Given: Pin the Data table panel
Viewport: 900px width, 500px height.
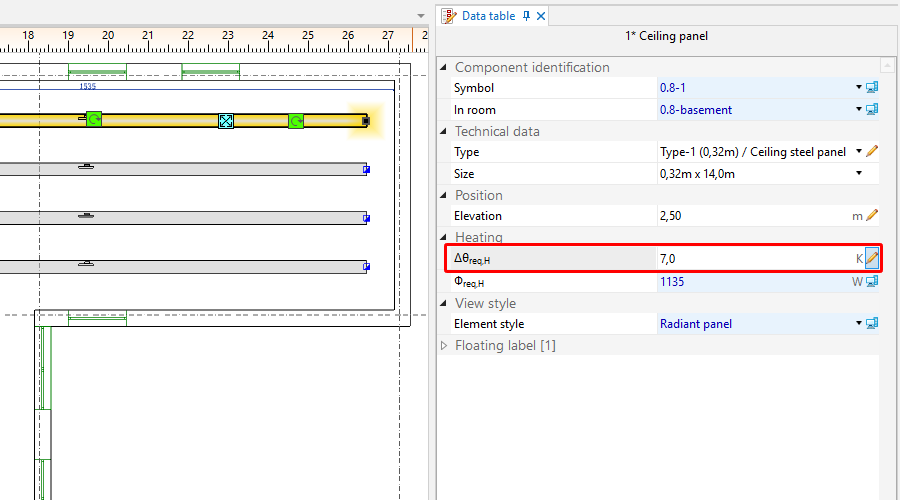Looking at the screenshot, I should 527,16.
